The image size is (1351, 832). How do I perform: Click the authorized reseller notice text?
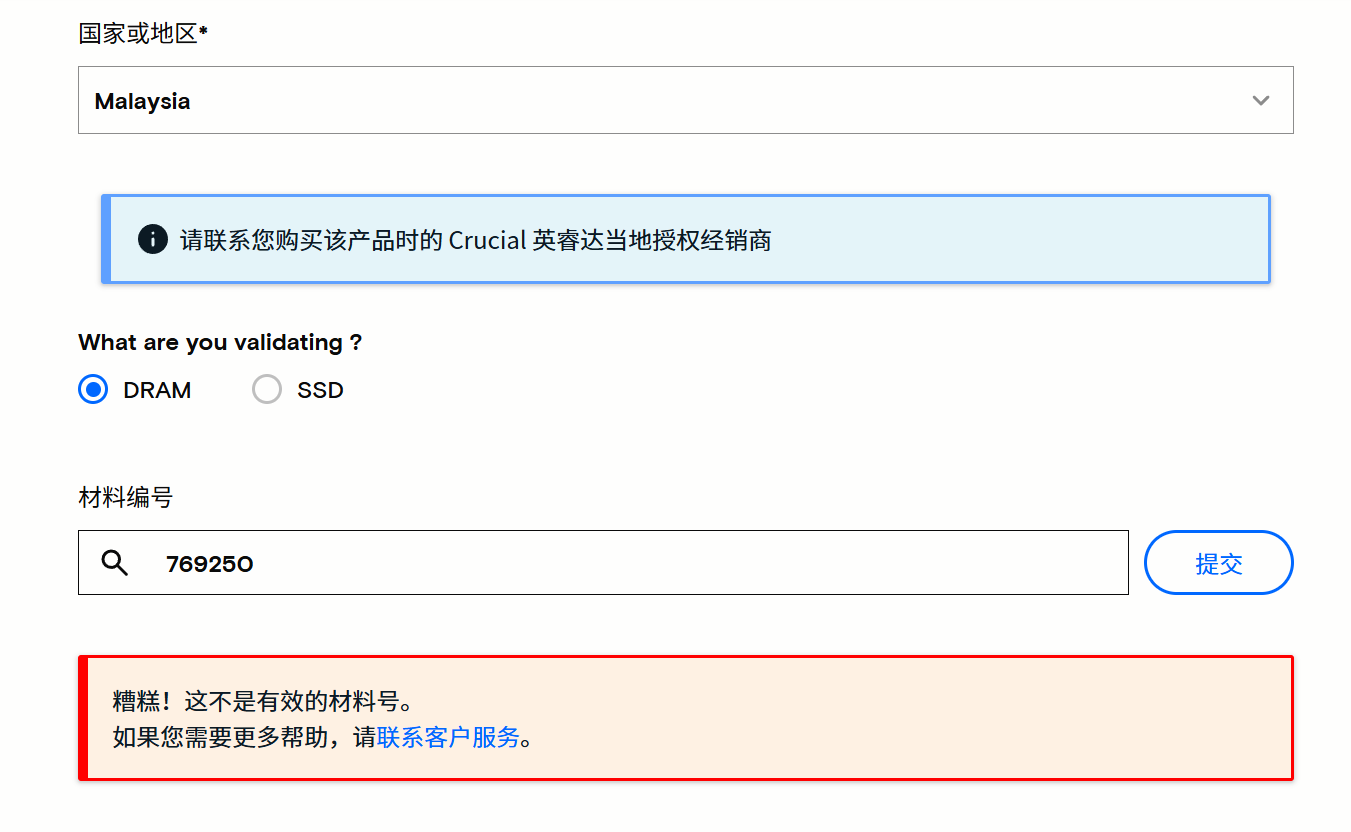(475, 240)
